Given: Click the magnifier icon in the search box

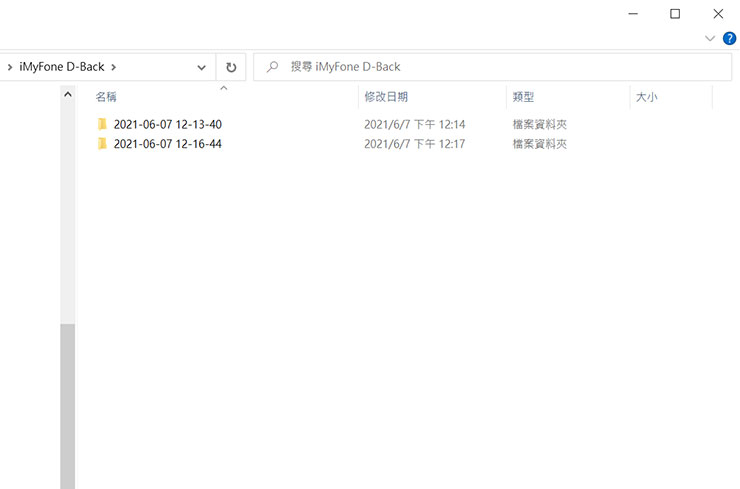Looking at the screenshot, I should coord(272,67).
